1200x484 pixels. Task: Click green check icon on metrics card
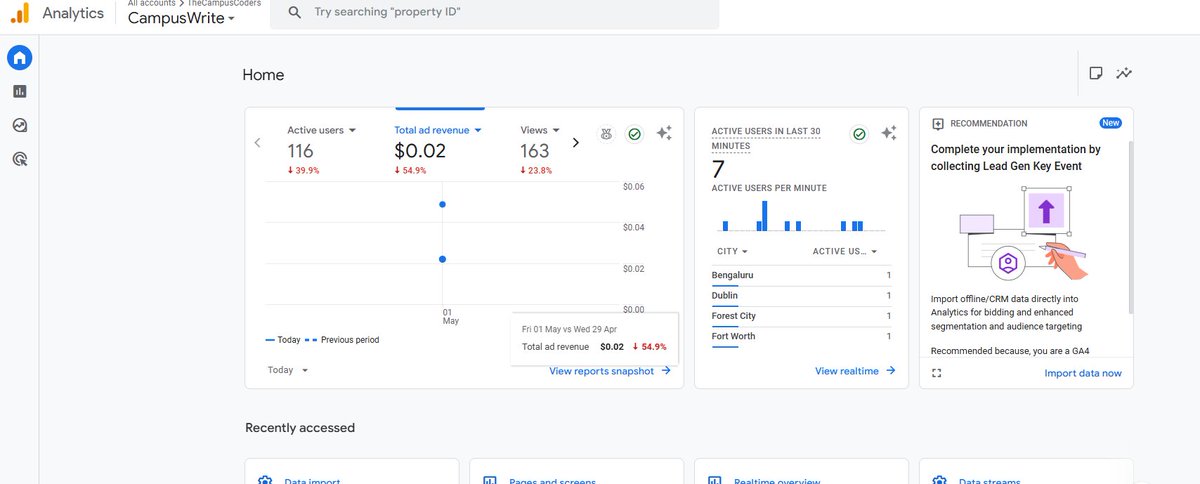634,134
